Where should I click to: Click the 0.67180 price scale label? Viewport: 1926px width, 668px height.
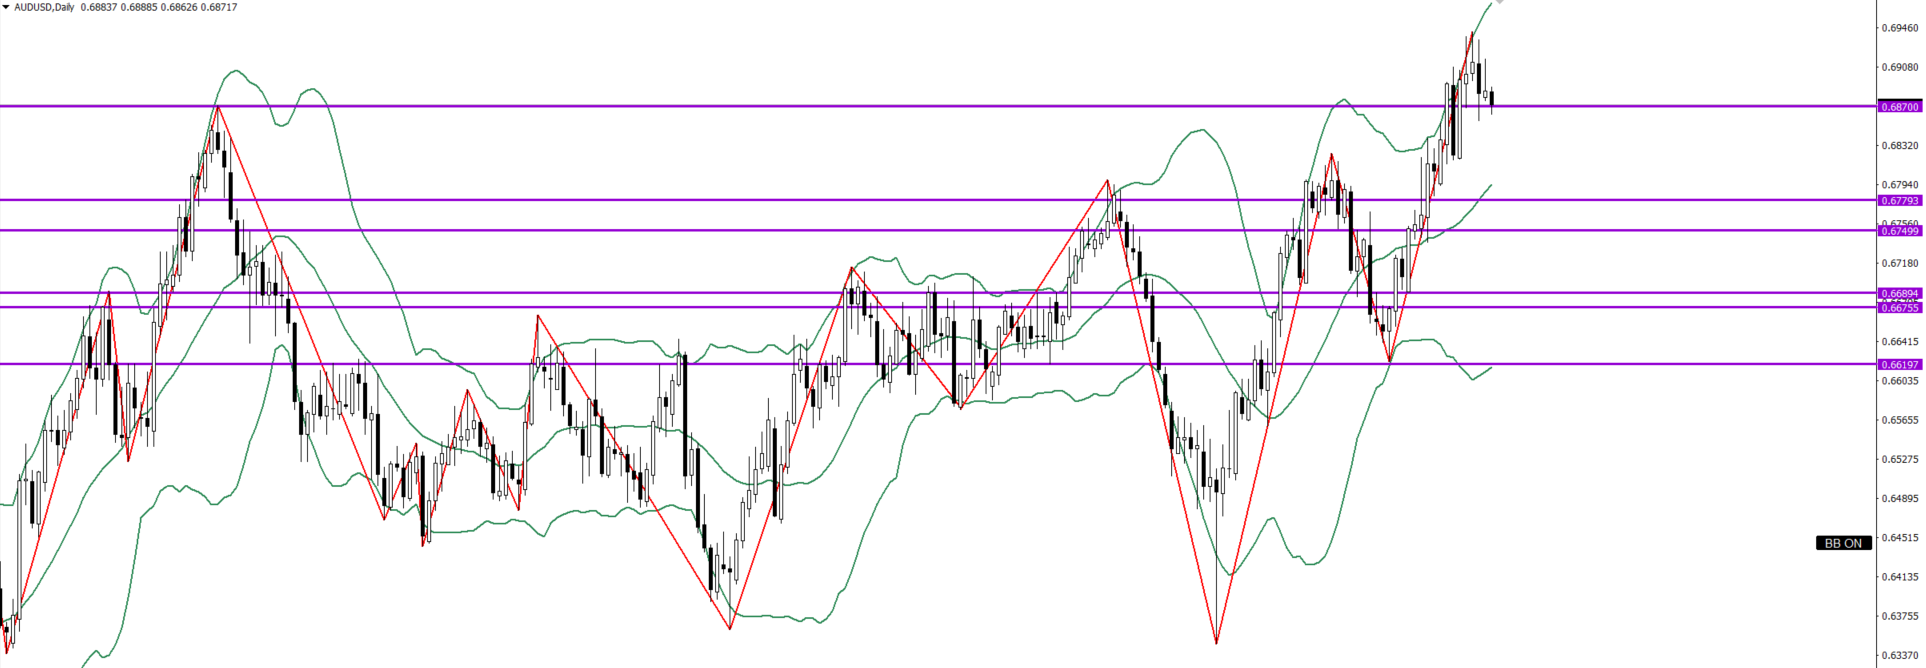[x=1899, y=263]
